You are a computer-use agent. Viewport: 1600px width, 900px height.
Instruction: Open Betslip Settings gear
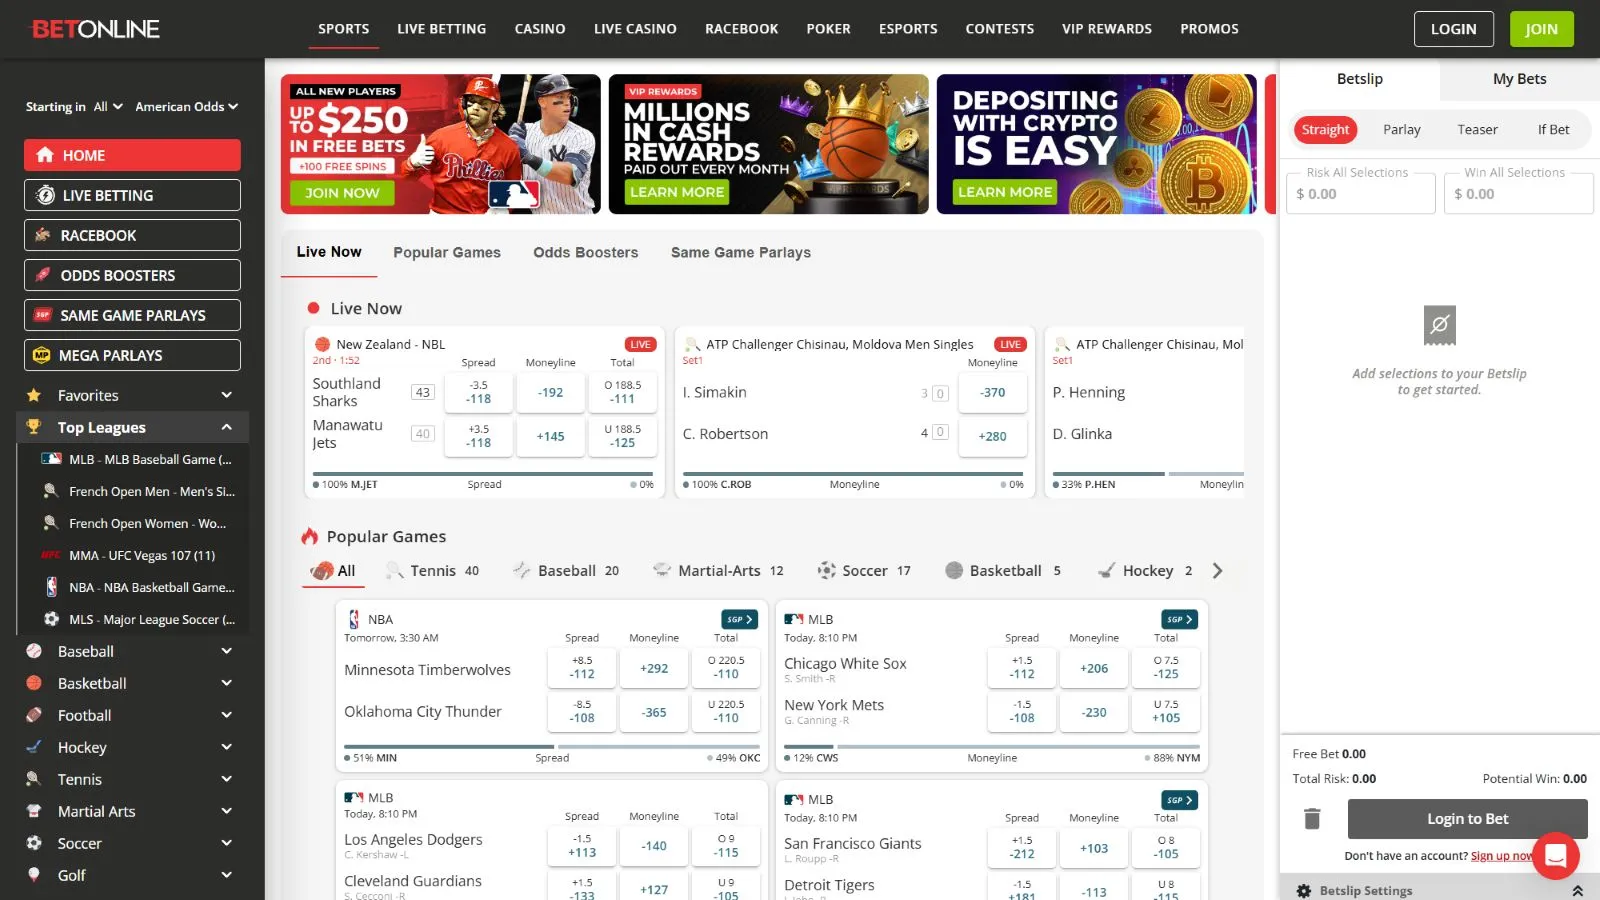[x=1304, y=890]
